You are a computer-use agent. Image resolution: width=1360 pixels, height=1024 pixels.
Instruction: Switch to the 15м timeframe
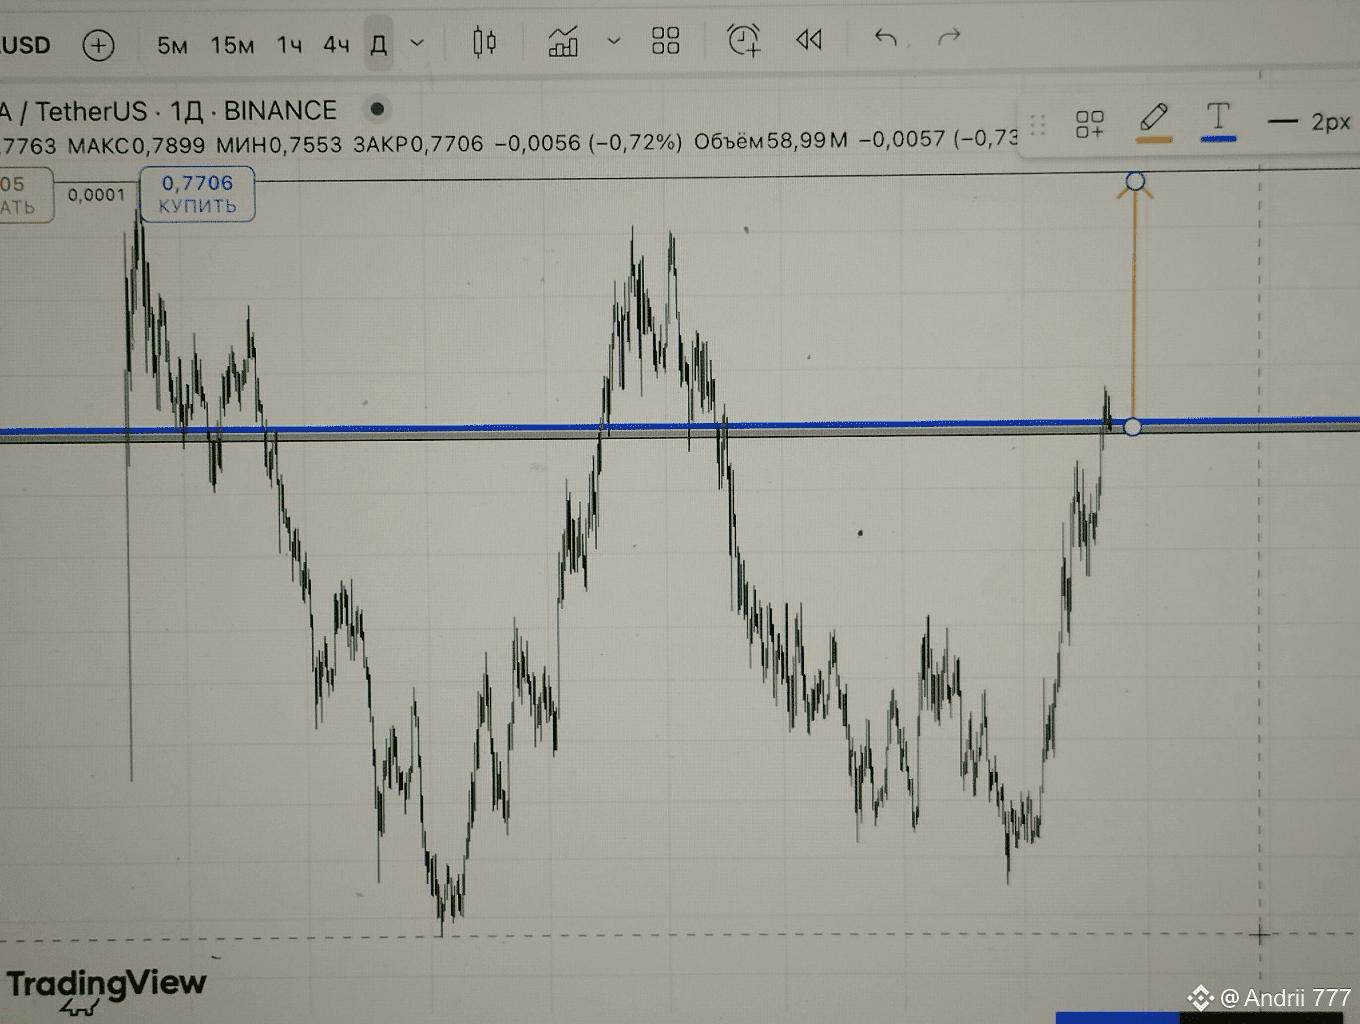[232, 45]
